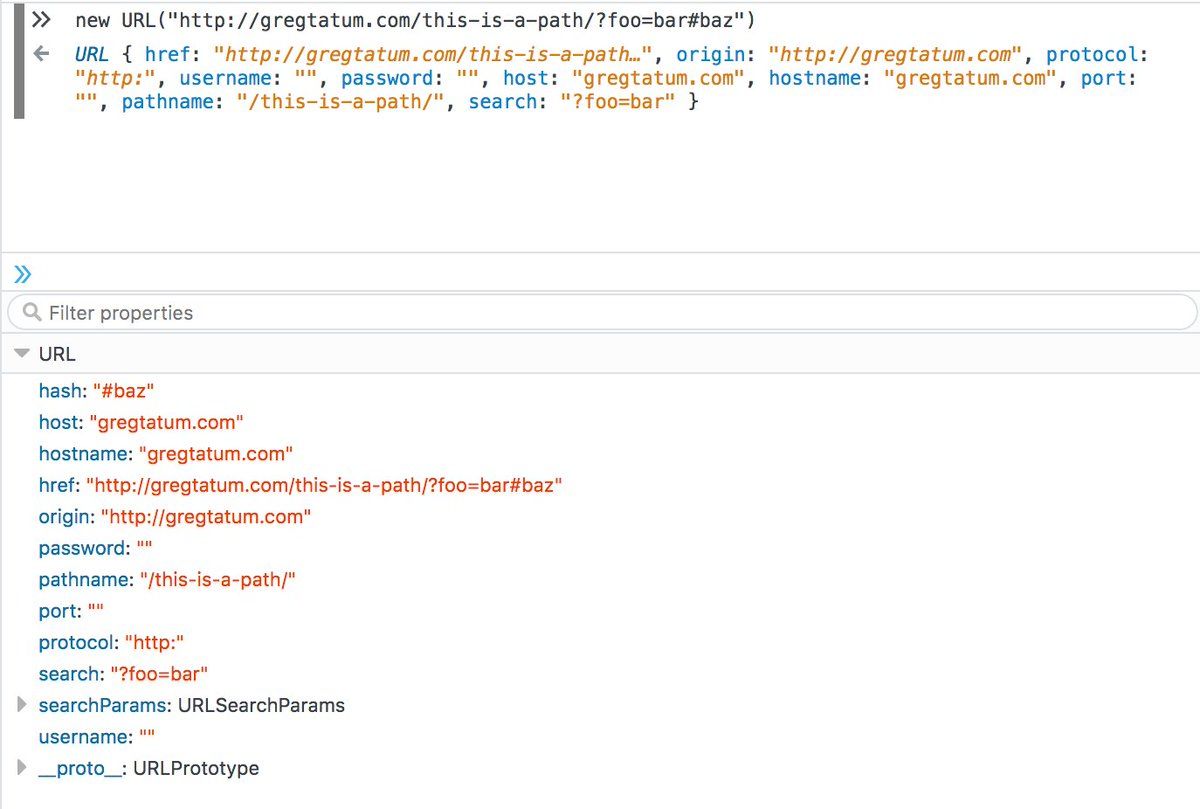Screen dimensions: 1200x809
Task: Select the hostname property row
Action: coord(165,454)
